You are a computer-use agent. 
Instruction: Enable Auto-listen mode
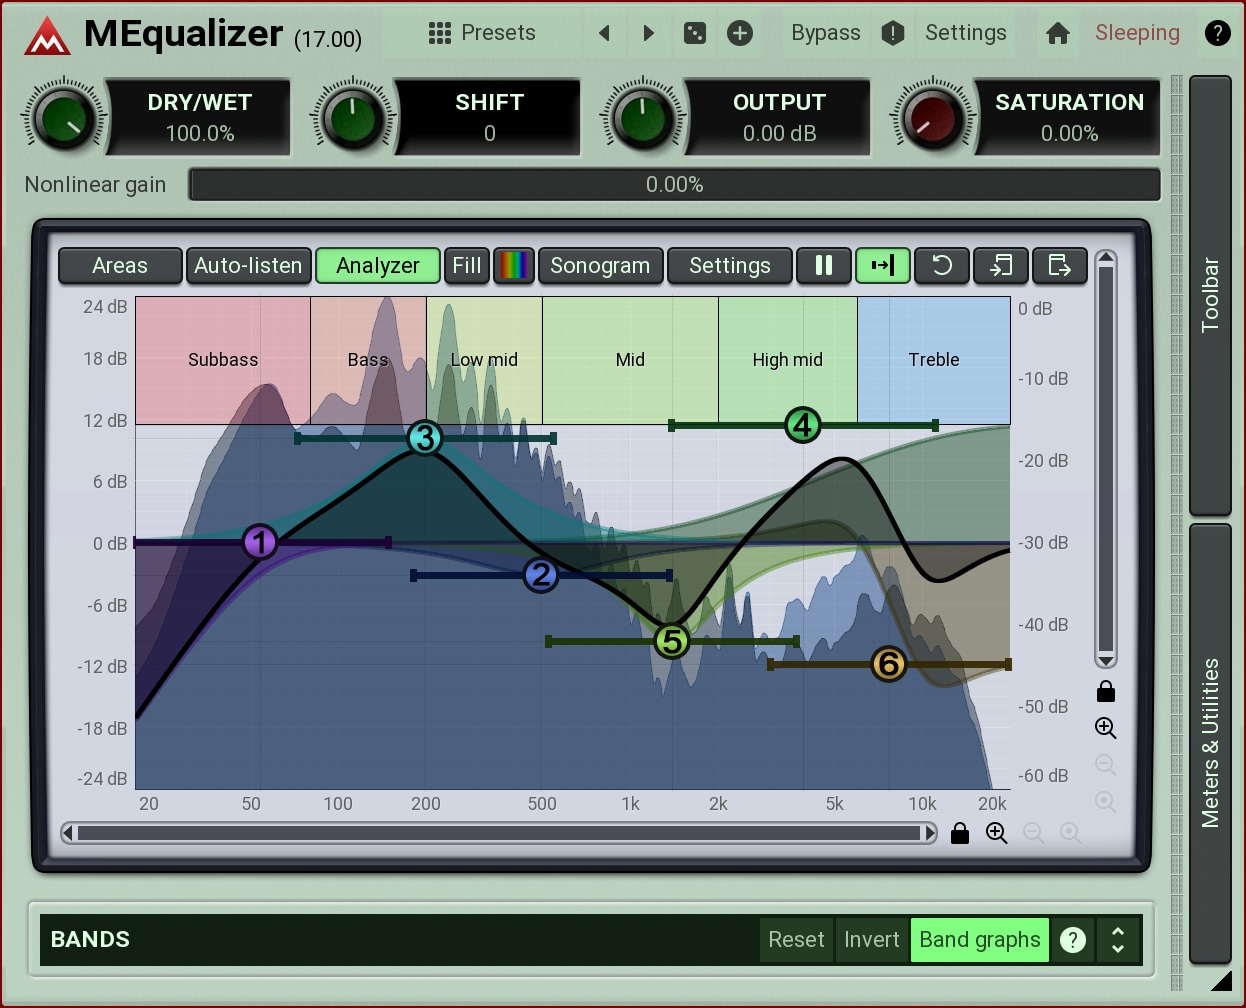click(248, 266)
